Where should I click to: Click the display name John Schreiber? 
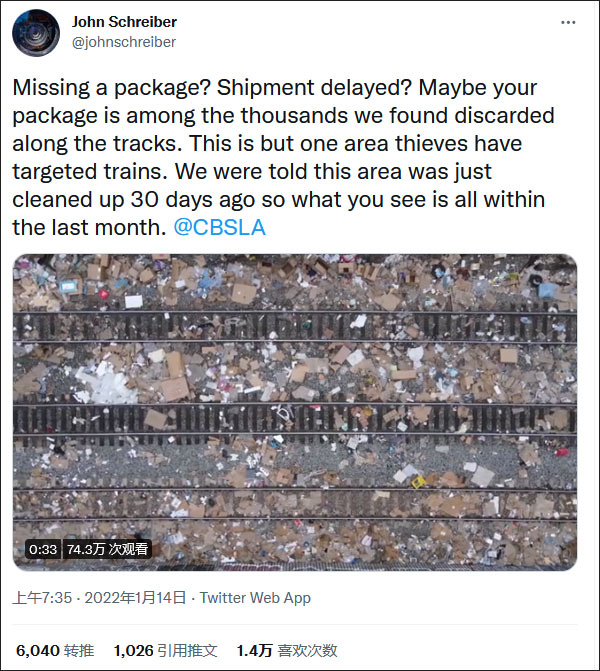point(126,21)
